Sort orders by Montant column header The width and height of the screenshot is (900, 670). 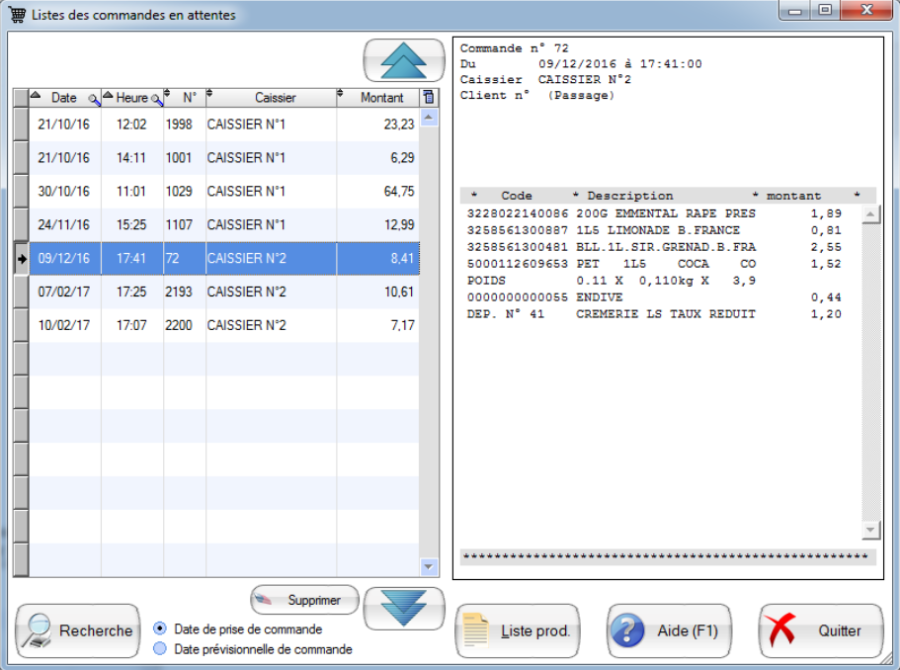click(382, 98)
